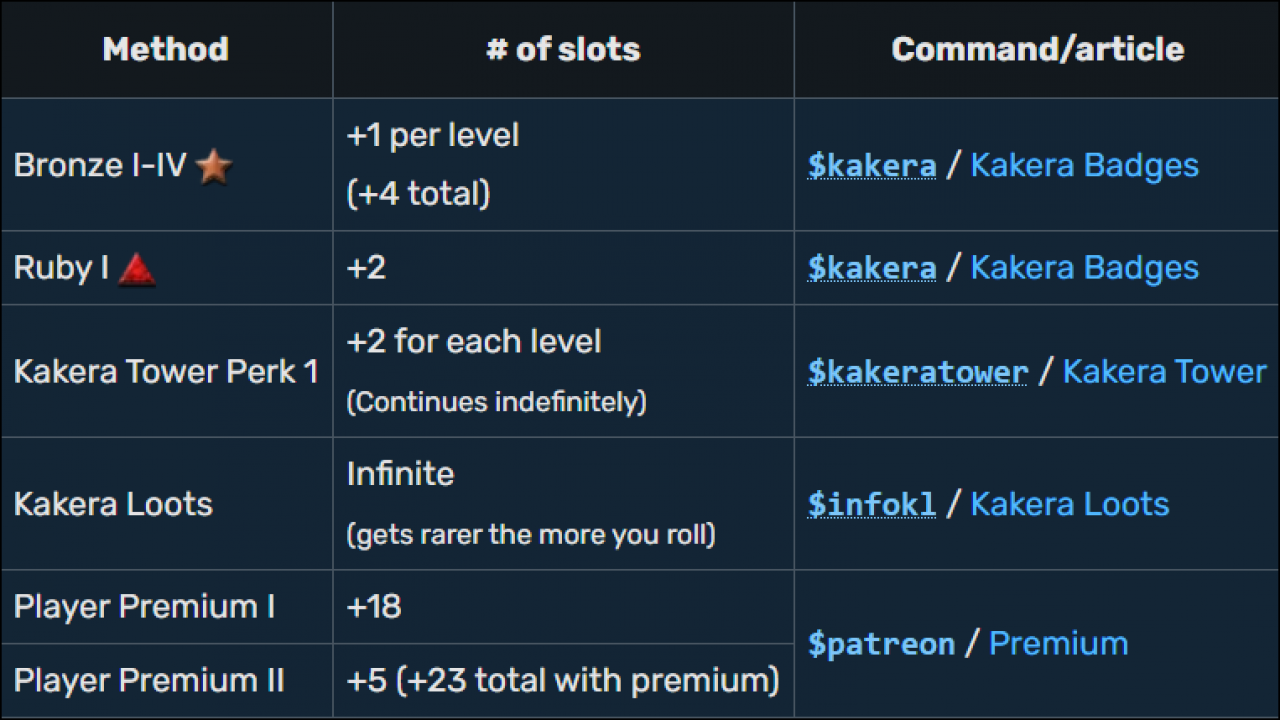Viewport: 1280px width, 720px height.
Task: Open Kakera Badges link in Bronze row
Action: tap(1084, 166)
